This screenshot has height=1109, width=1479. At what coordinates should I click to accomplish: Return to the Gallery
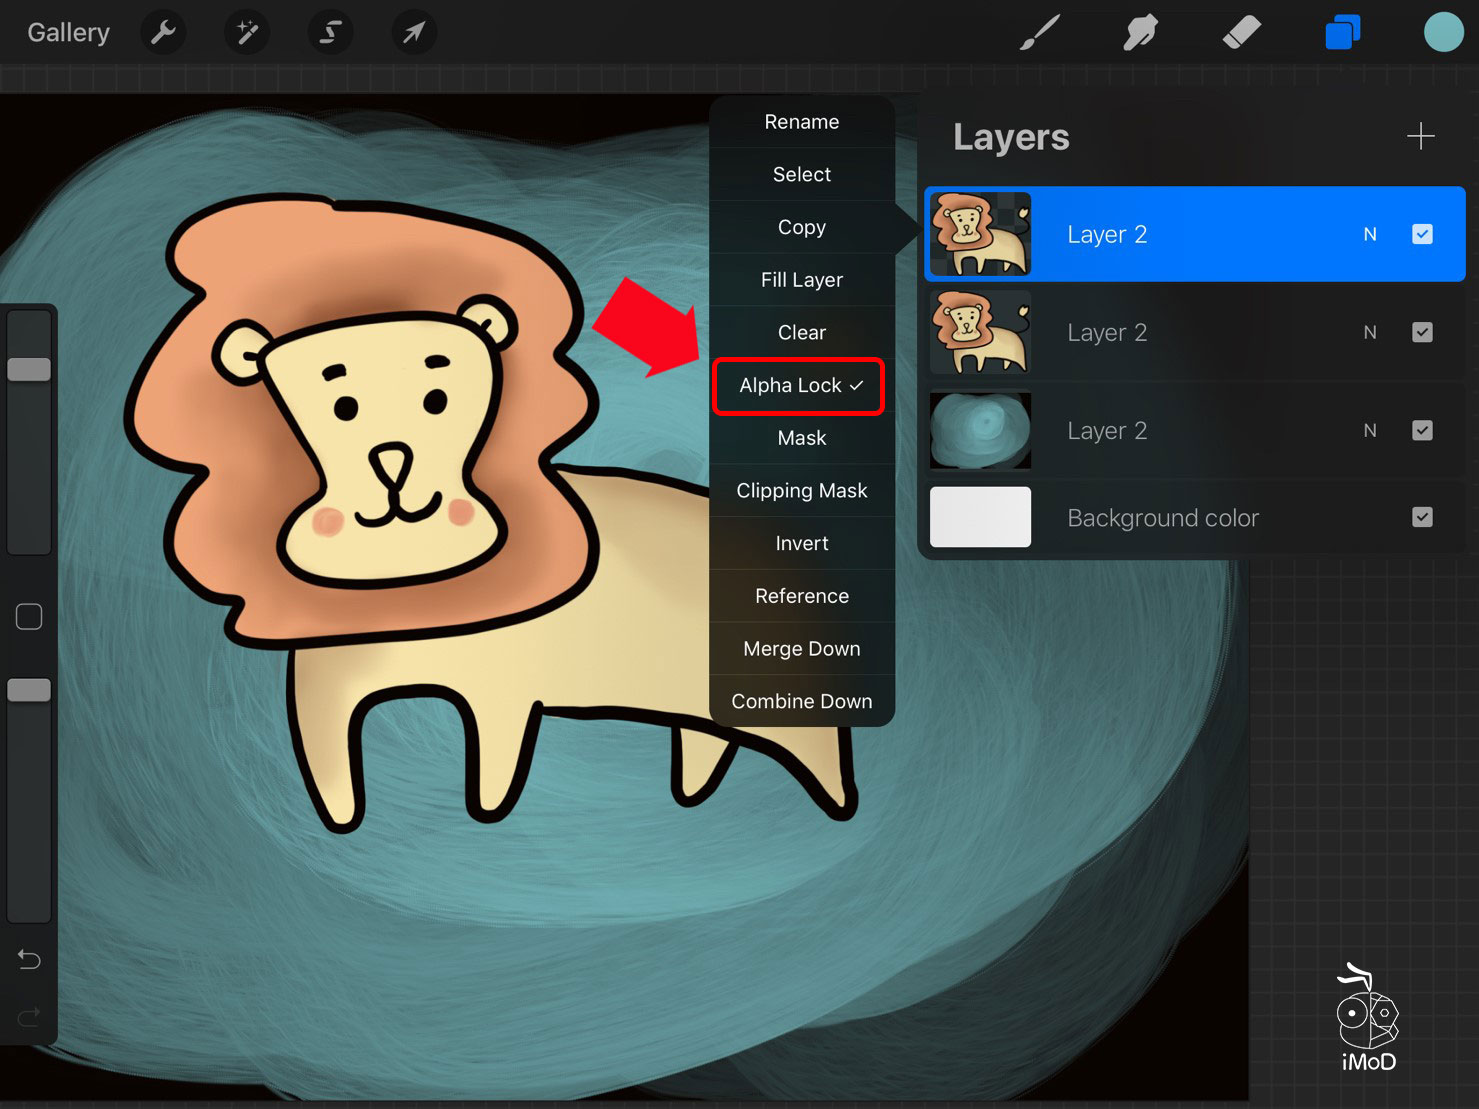68,33
